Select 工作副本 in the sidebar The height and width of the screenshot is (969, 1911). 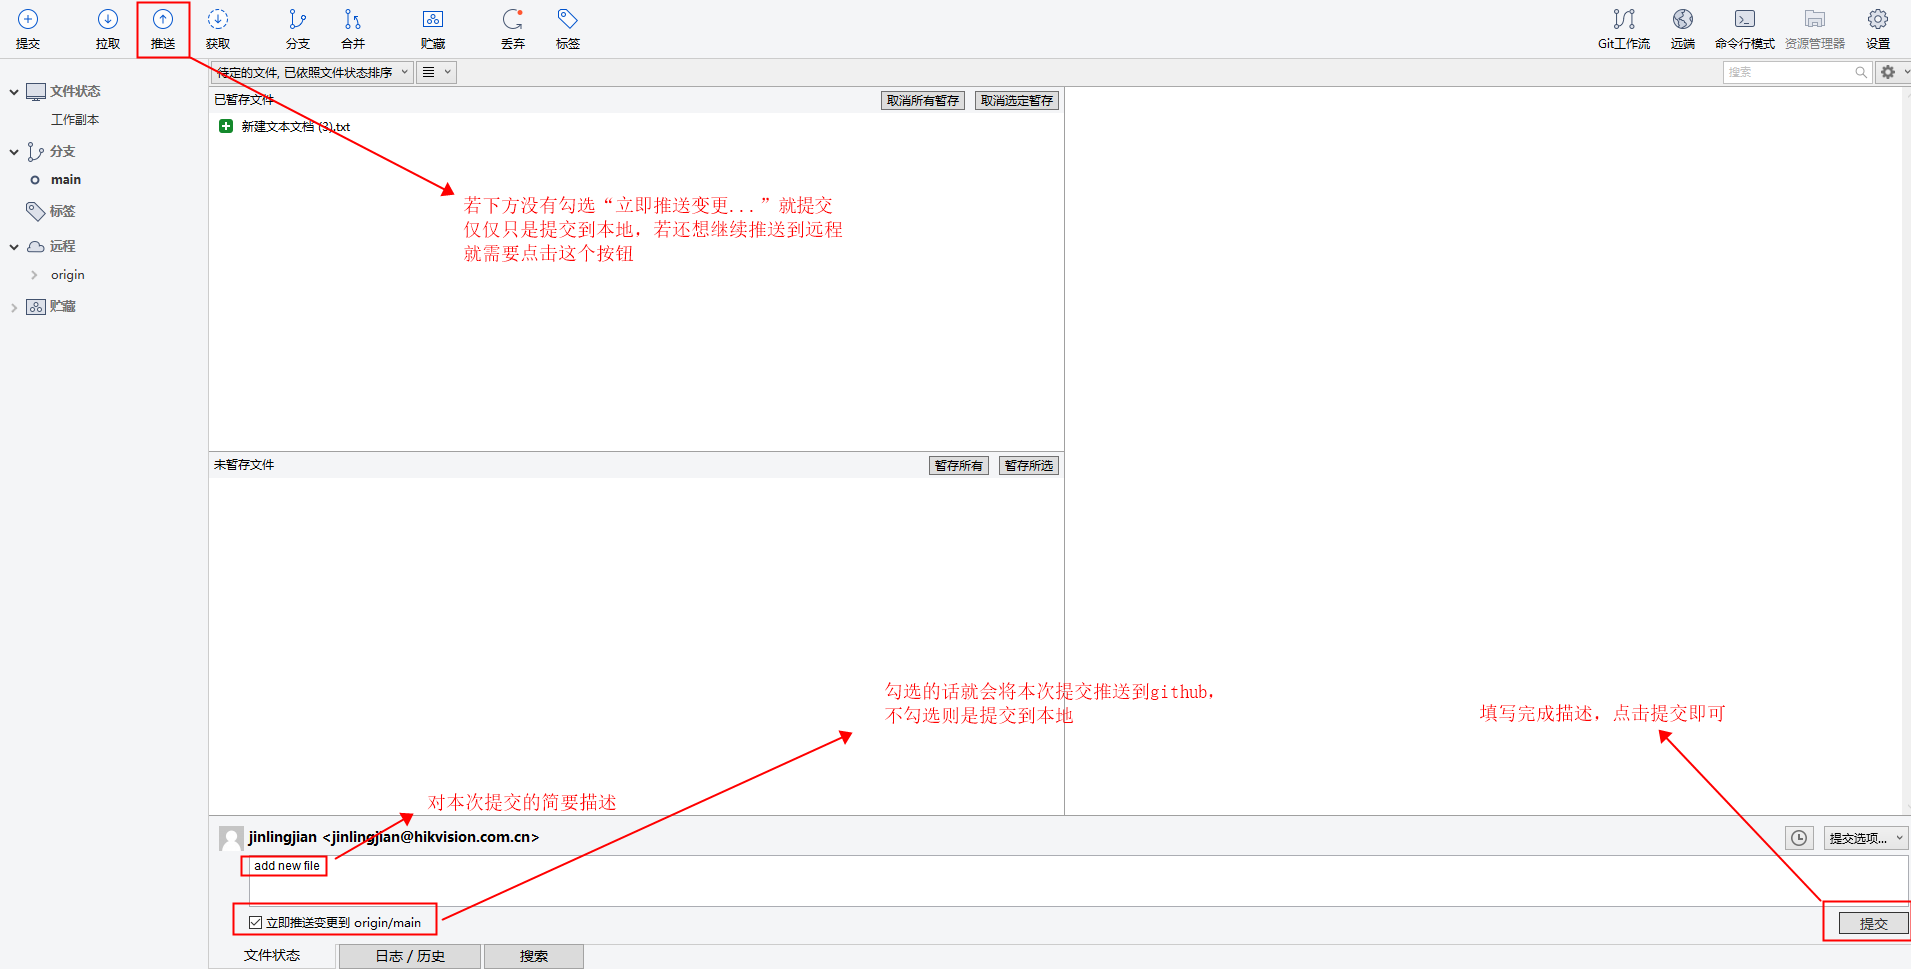click(75, 119)
